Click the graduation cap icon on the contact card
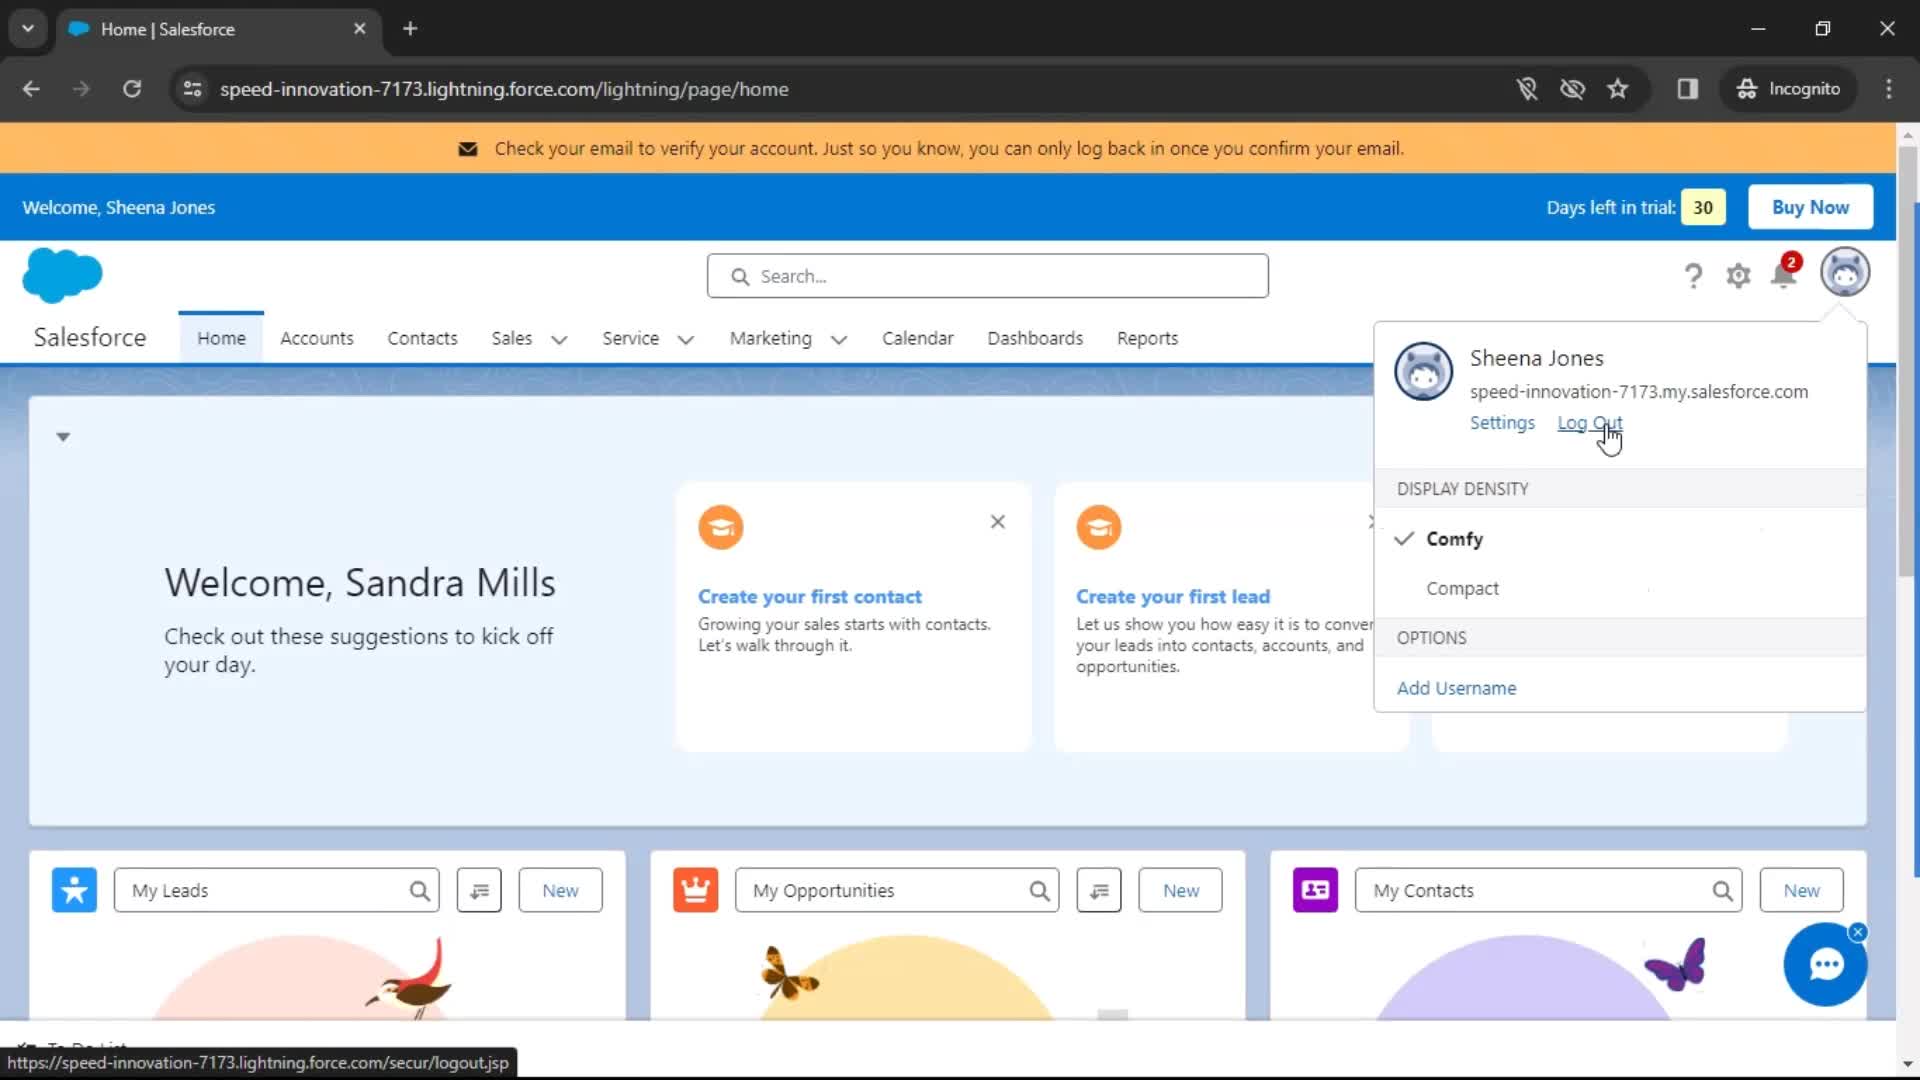This screenshot has height=1080, width=1920. 721,527
